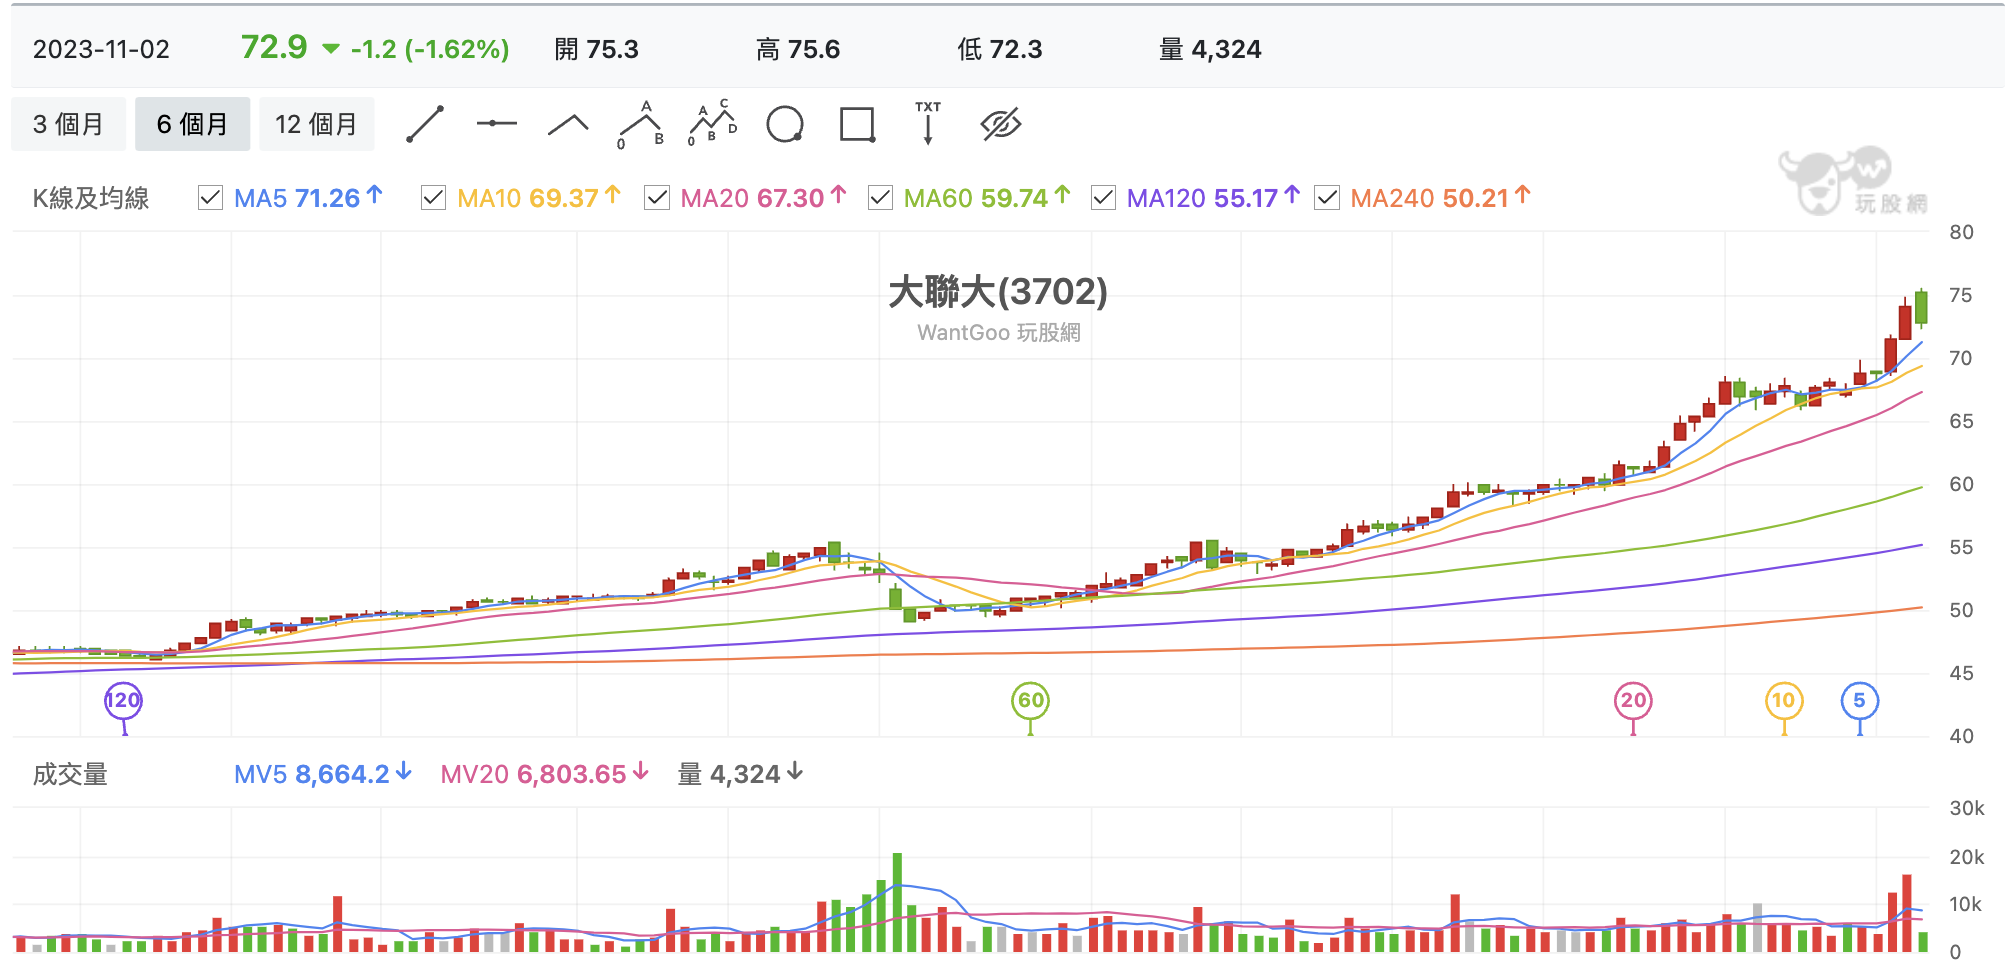Select the ABCD pattern drawing tool

[713, 123]
